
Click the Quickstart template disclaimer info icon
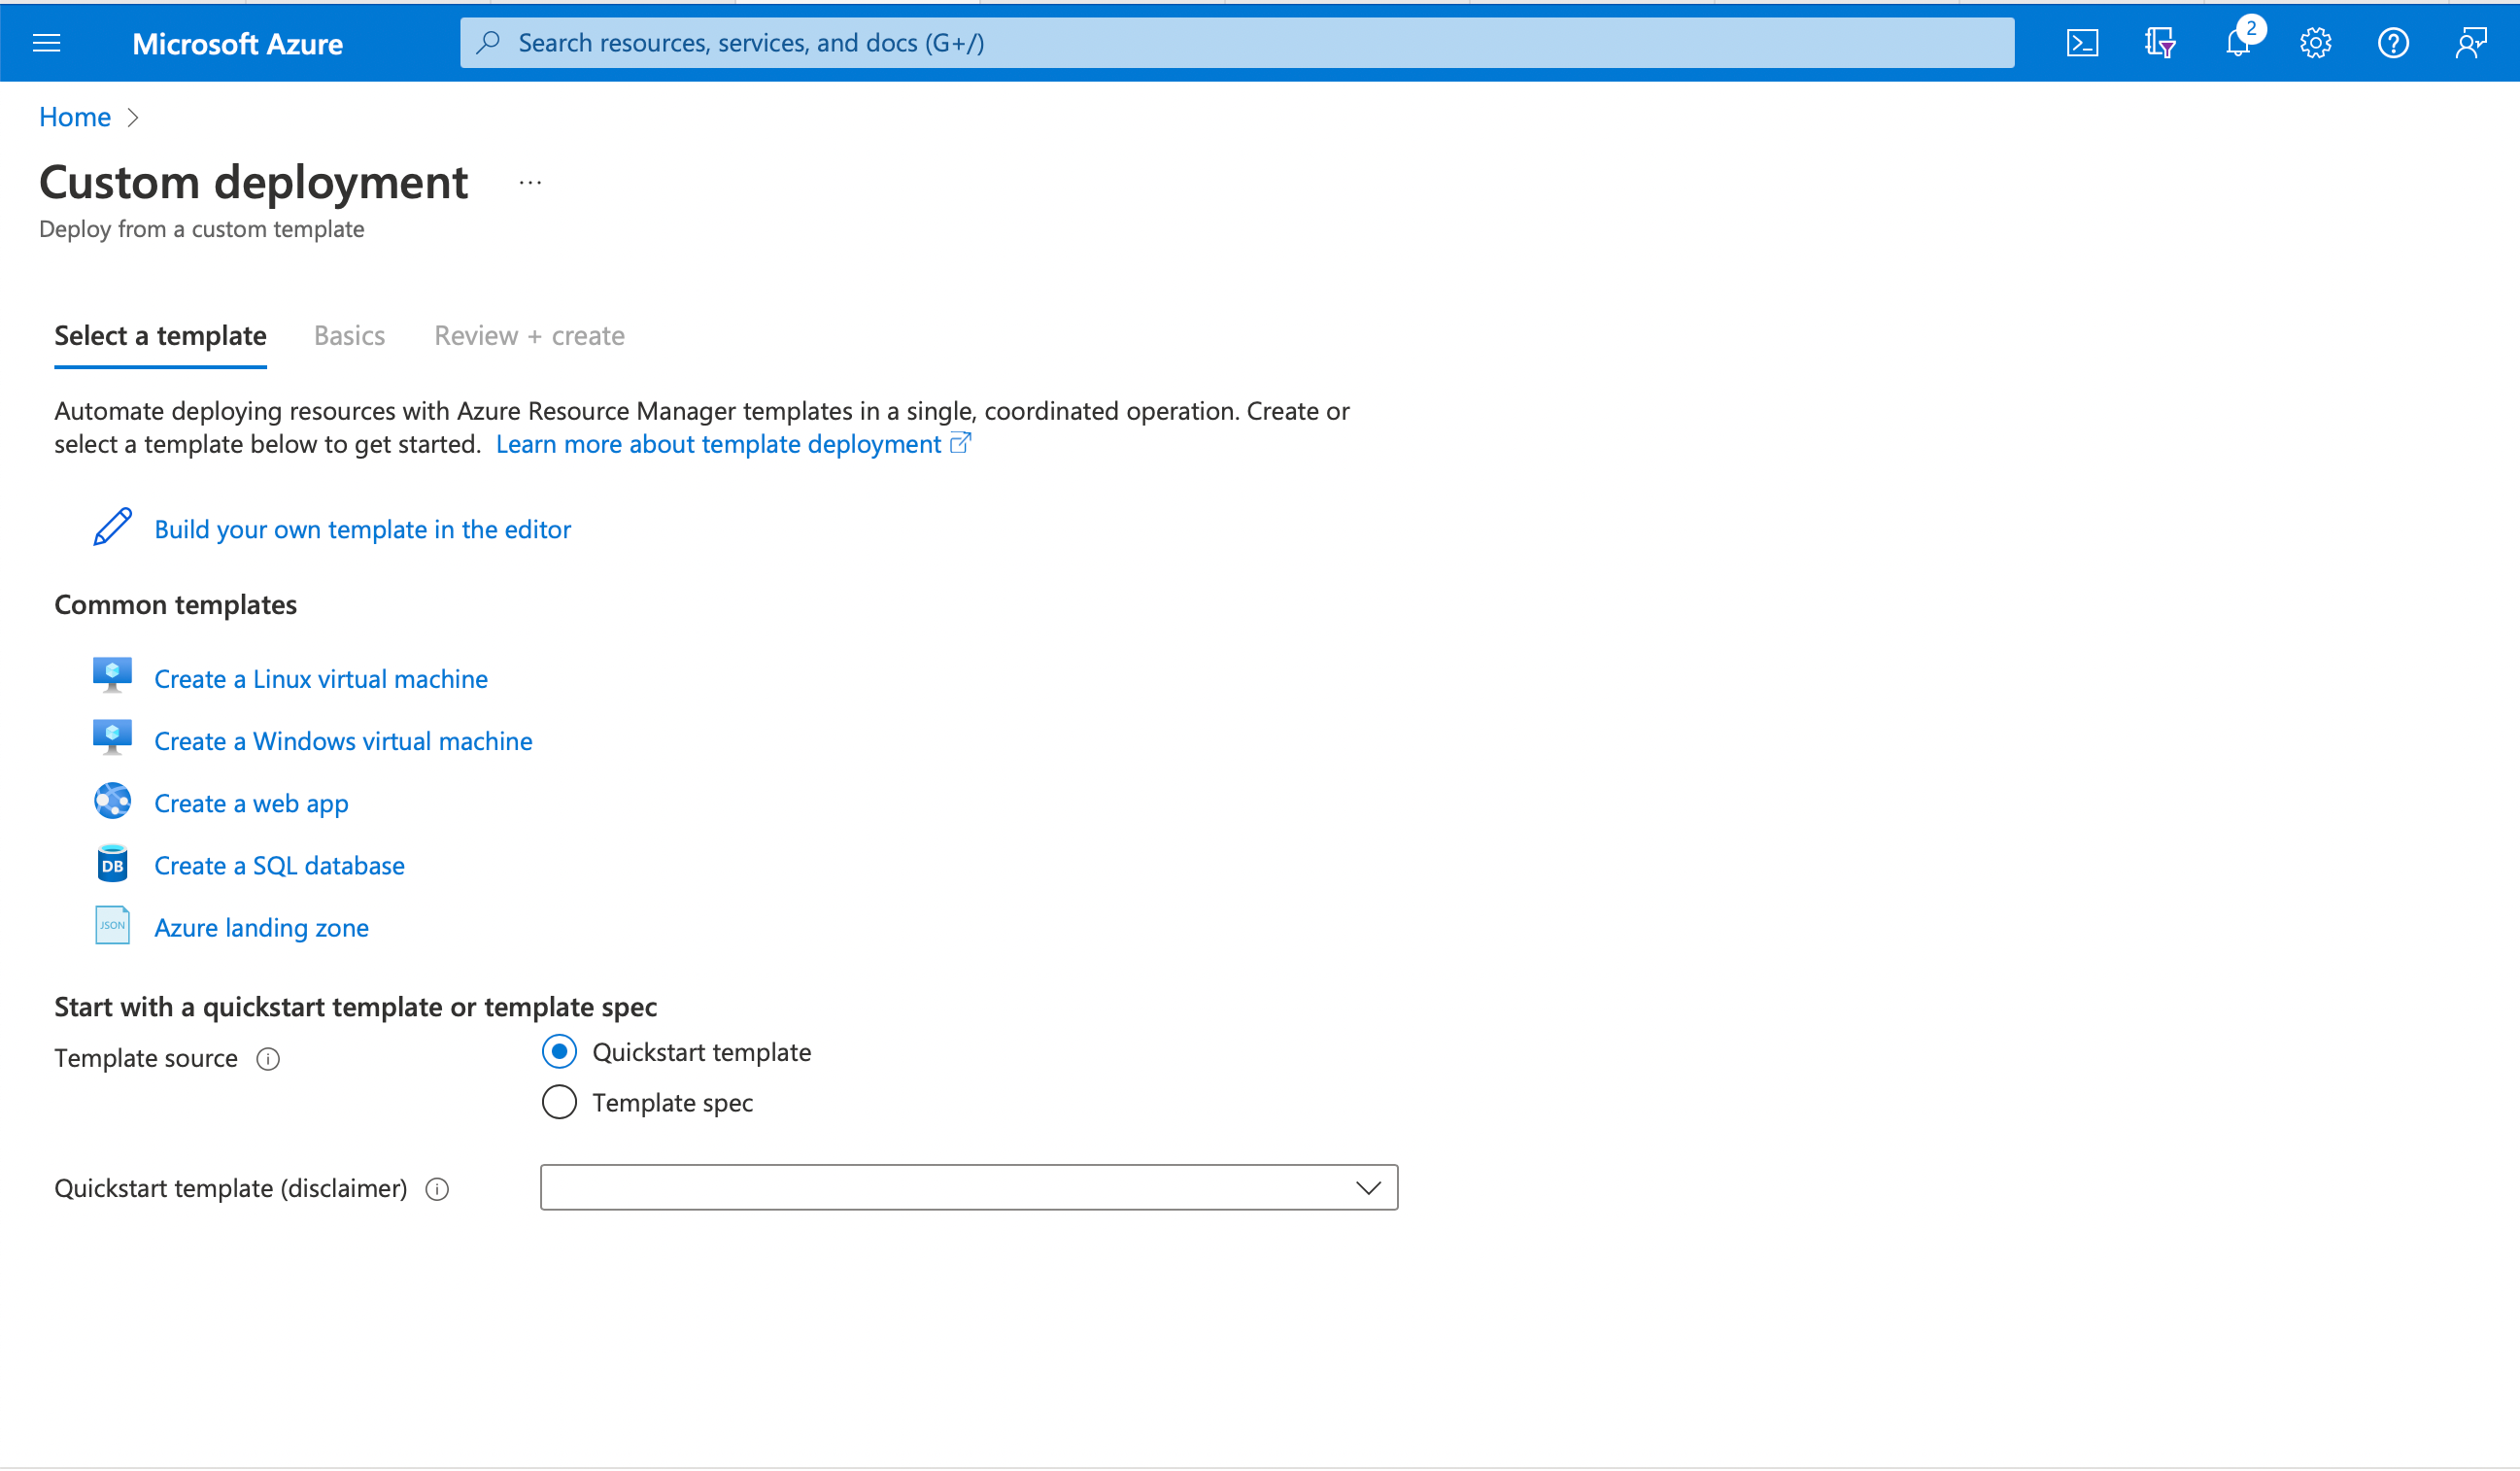pos(437,1189)
